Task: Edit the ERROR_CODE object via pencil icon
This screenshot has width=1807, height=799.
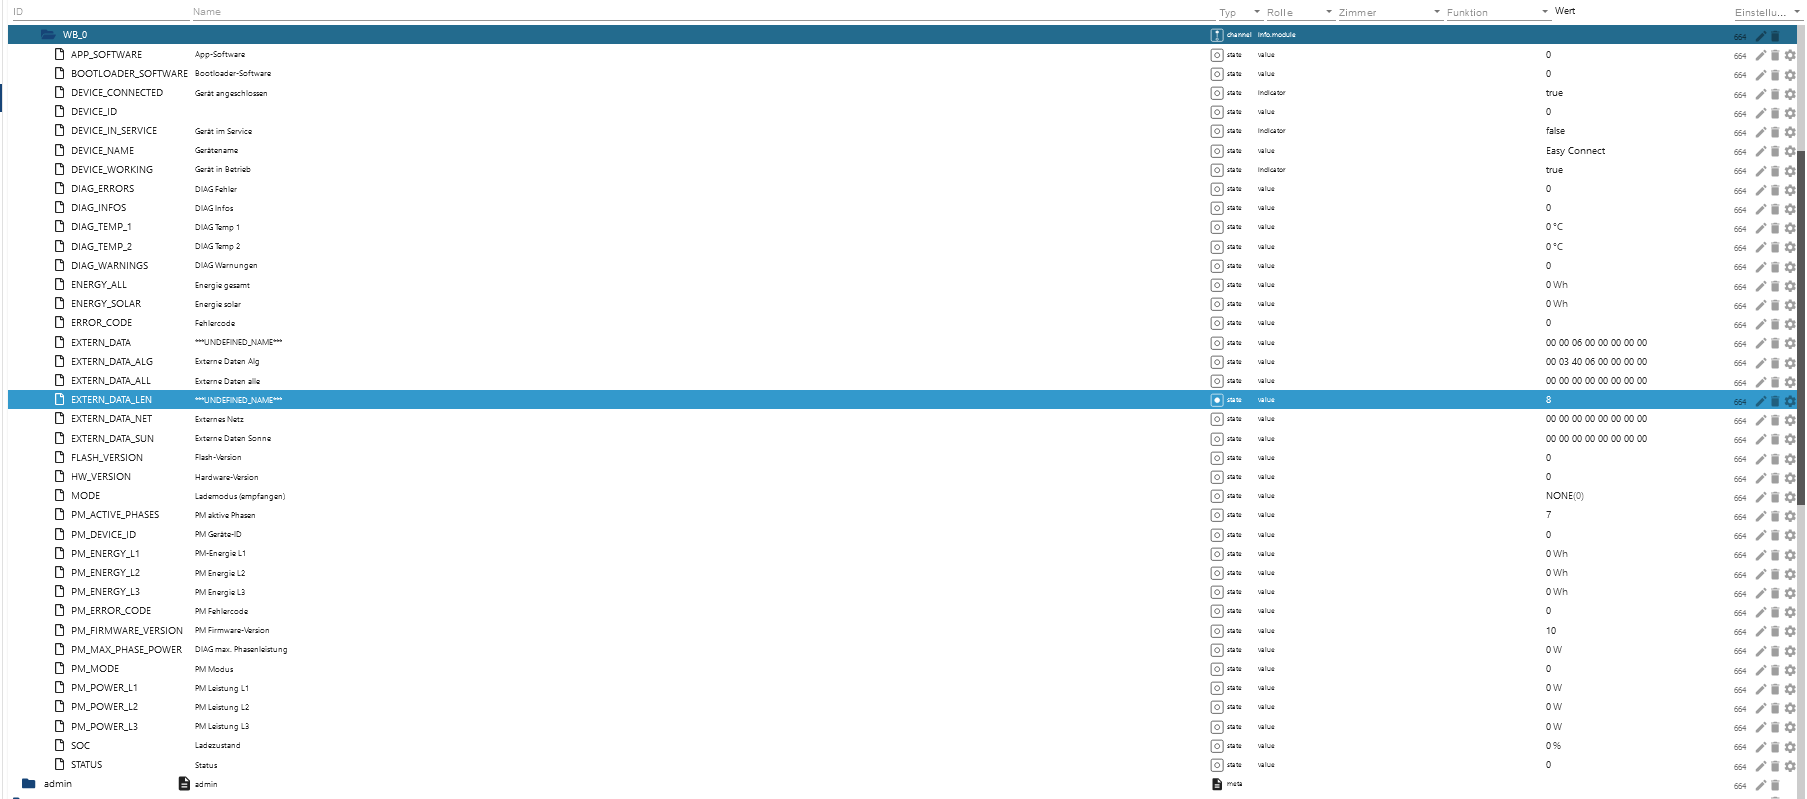Action: [x=1760, y=324]
